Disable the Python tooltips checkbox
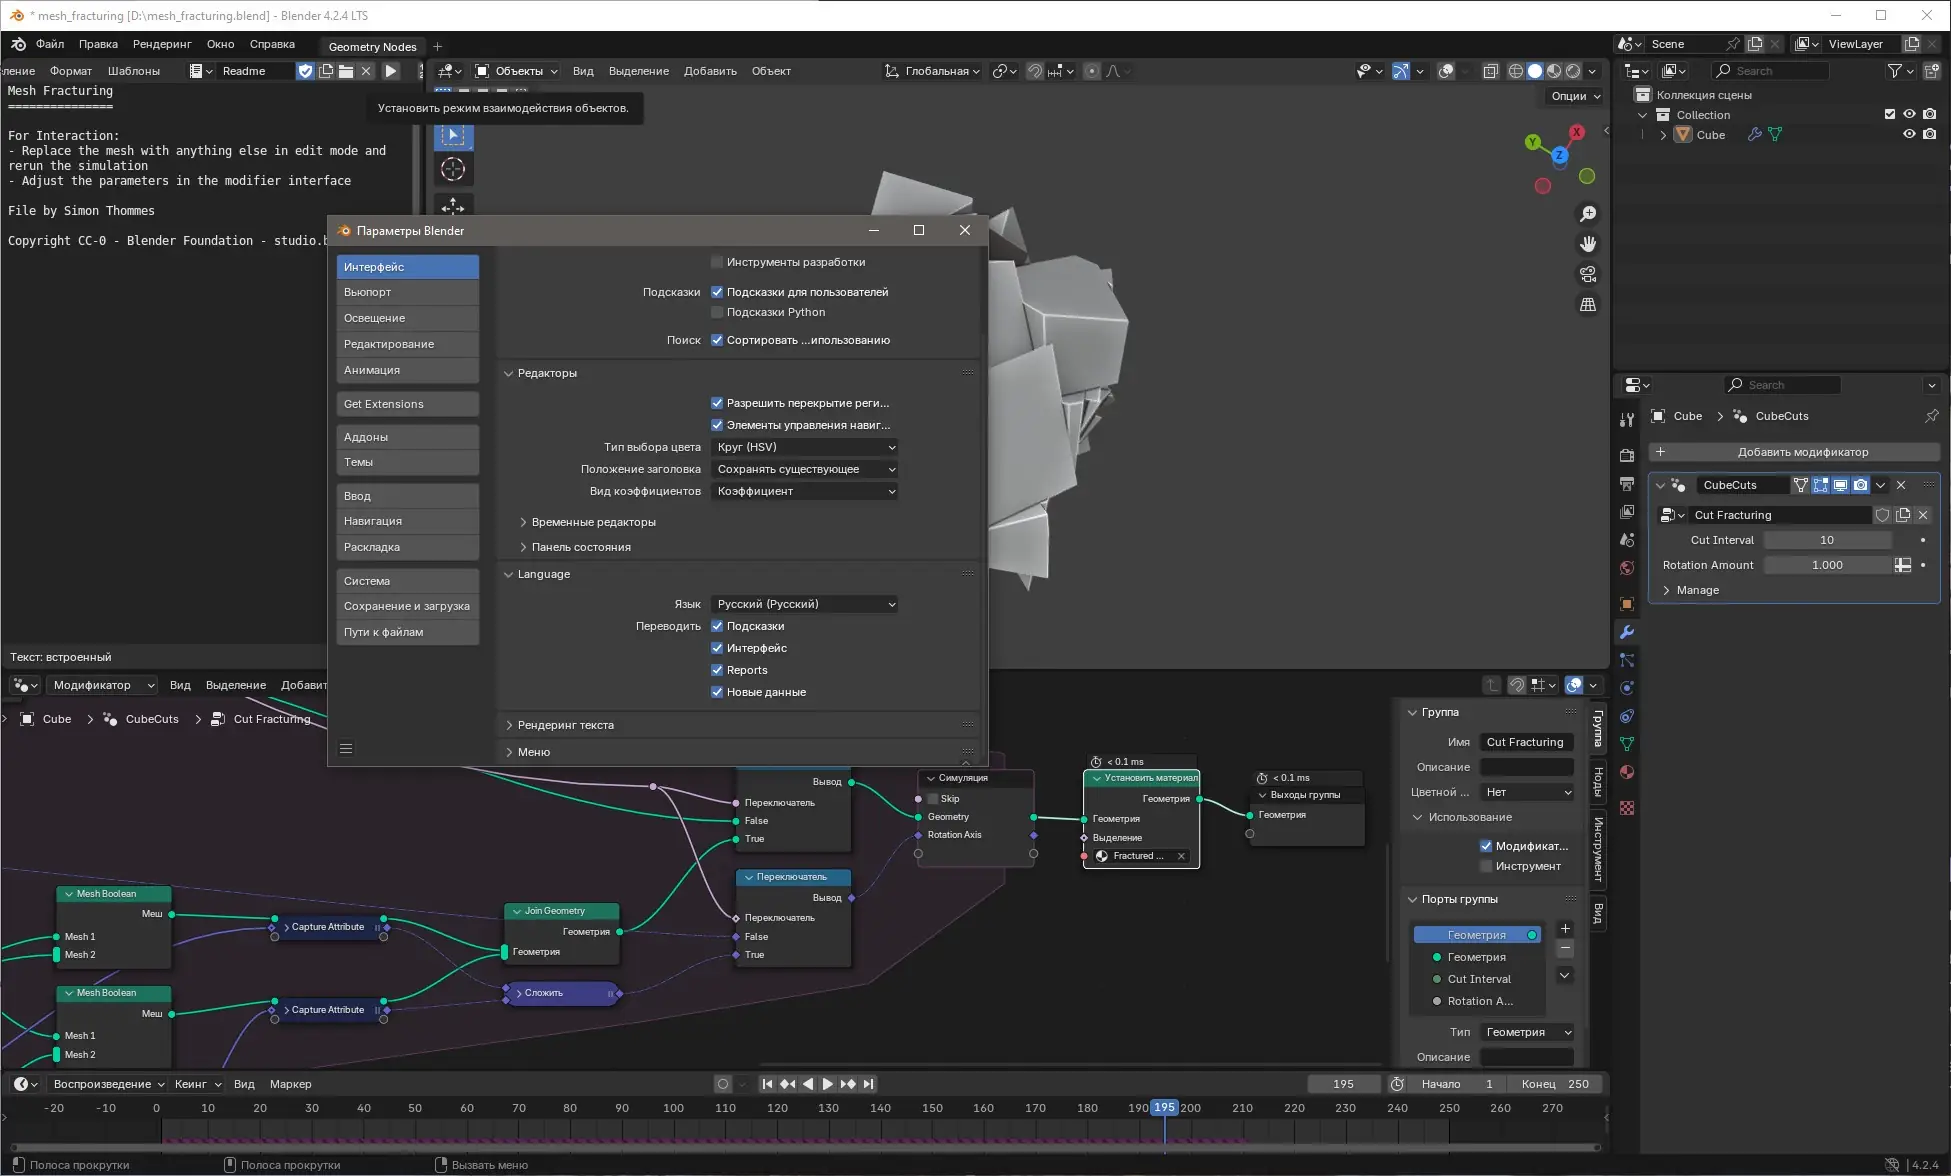 [717, 312]
